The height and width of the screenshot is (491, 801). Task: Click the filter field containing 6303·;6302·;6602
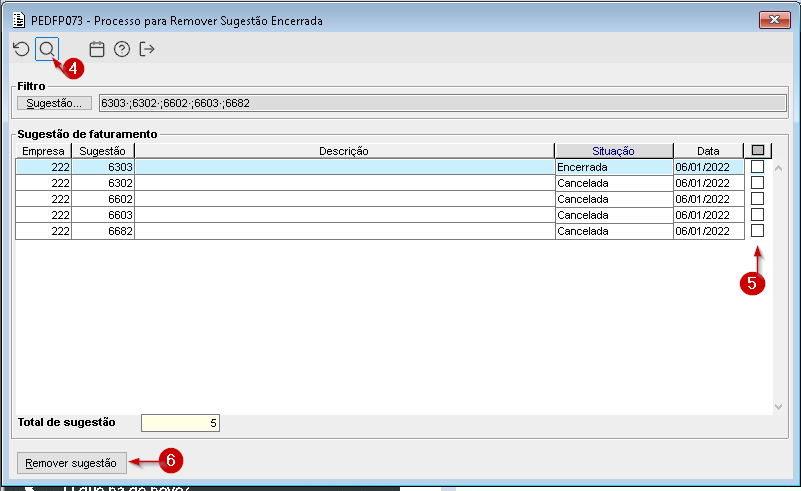[442, 103]
